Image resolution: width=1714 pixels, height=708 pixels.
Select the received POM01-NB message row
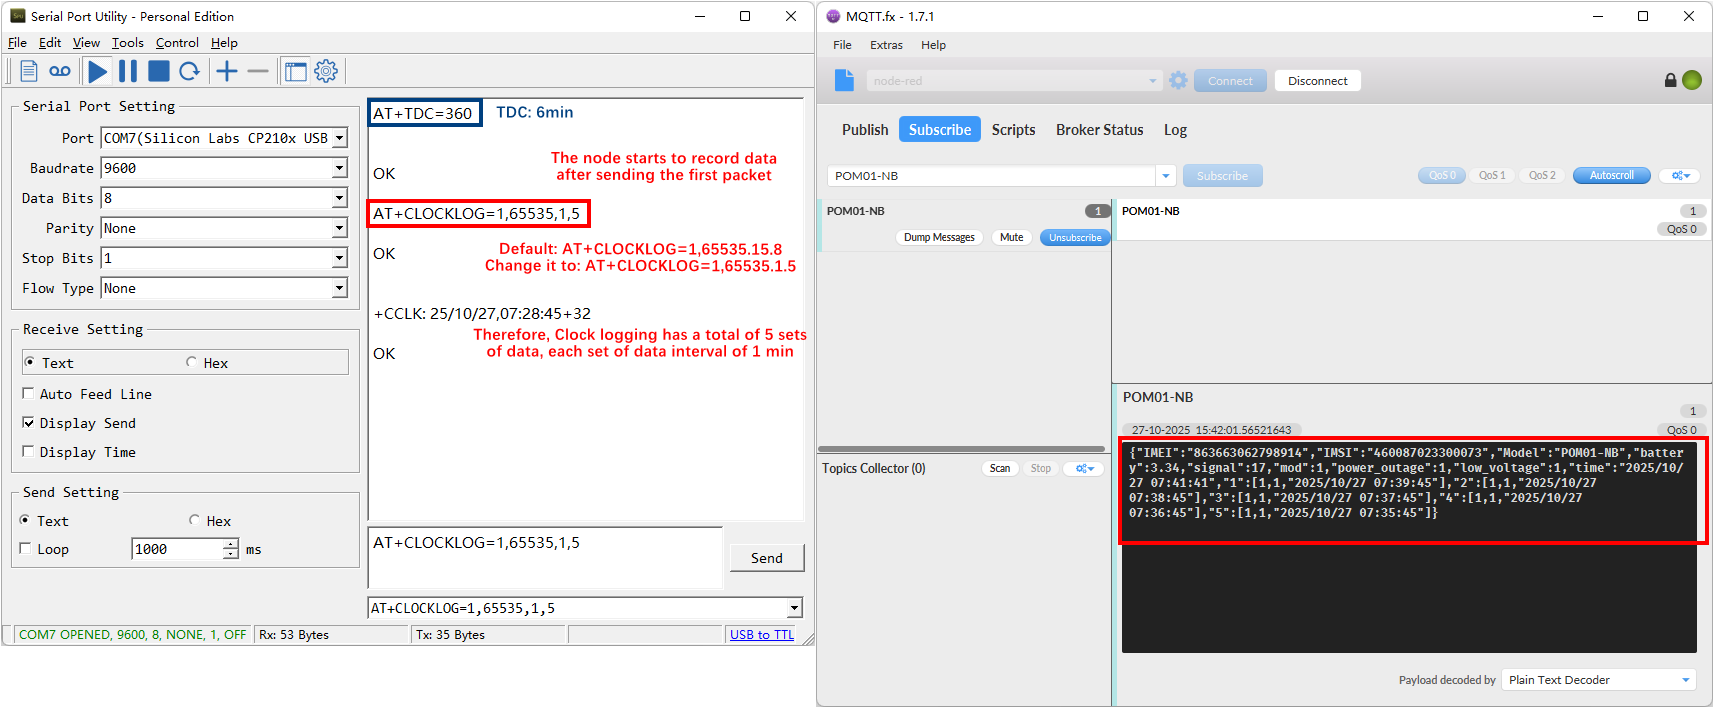point(1412,220)
